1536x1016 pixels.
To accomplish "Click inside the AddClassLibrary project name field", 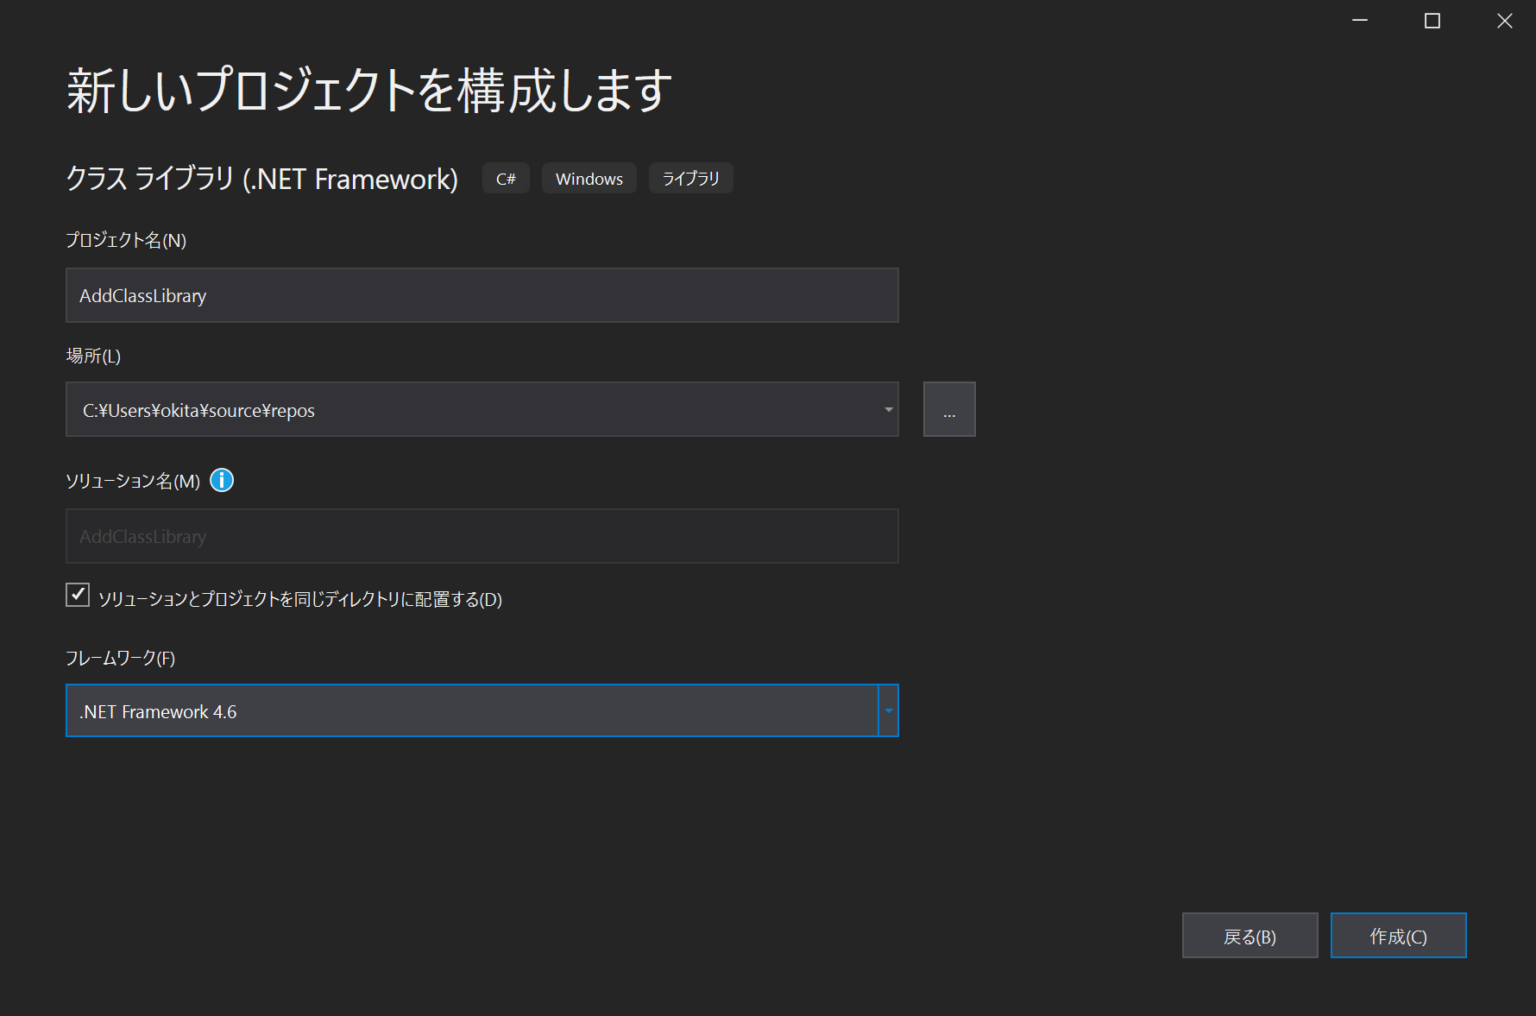I will coord(482,295).
